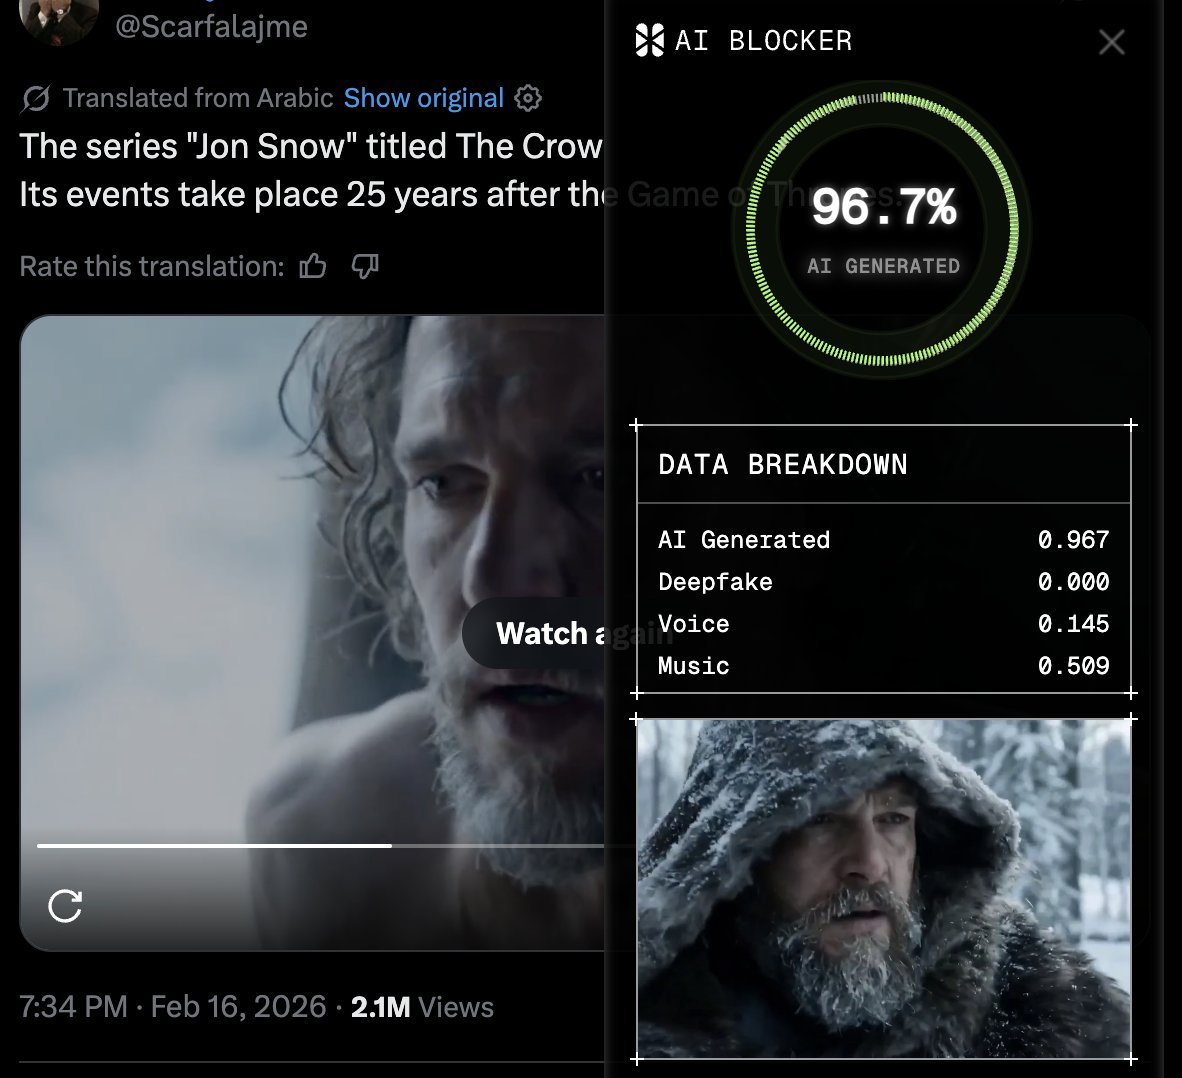Click the 96.7% AI Generated gauge

pos(883,228)
